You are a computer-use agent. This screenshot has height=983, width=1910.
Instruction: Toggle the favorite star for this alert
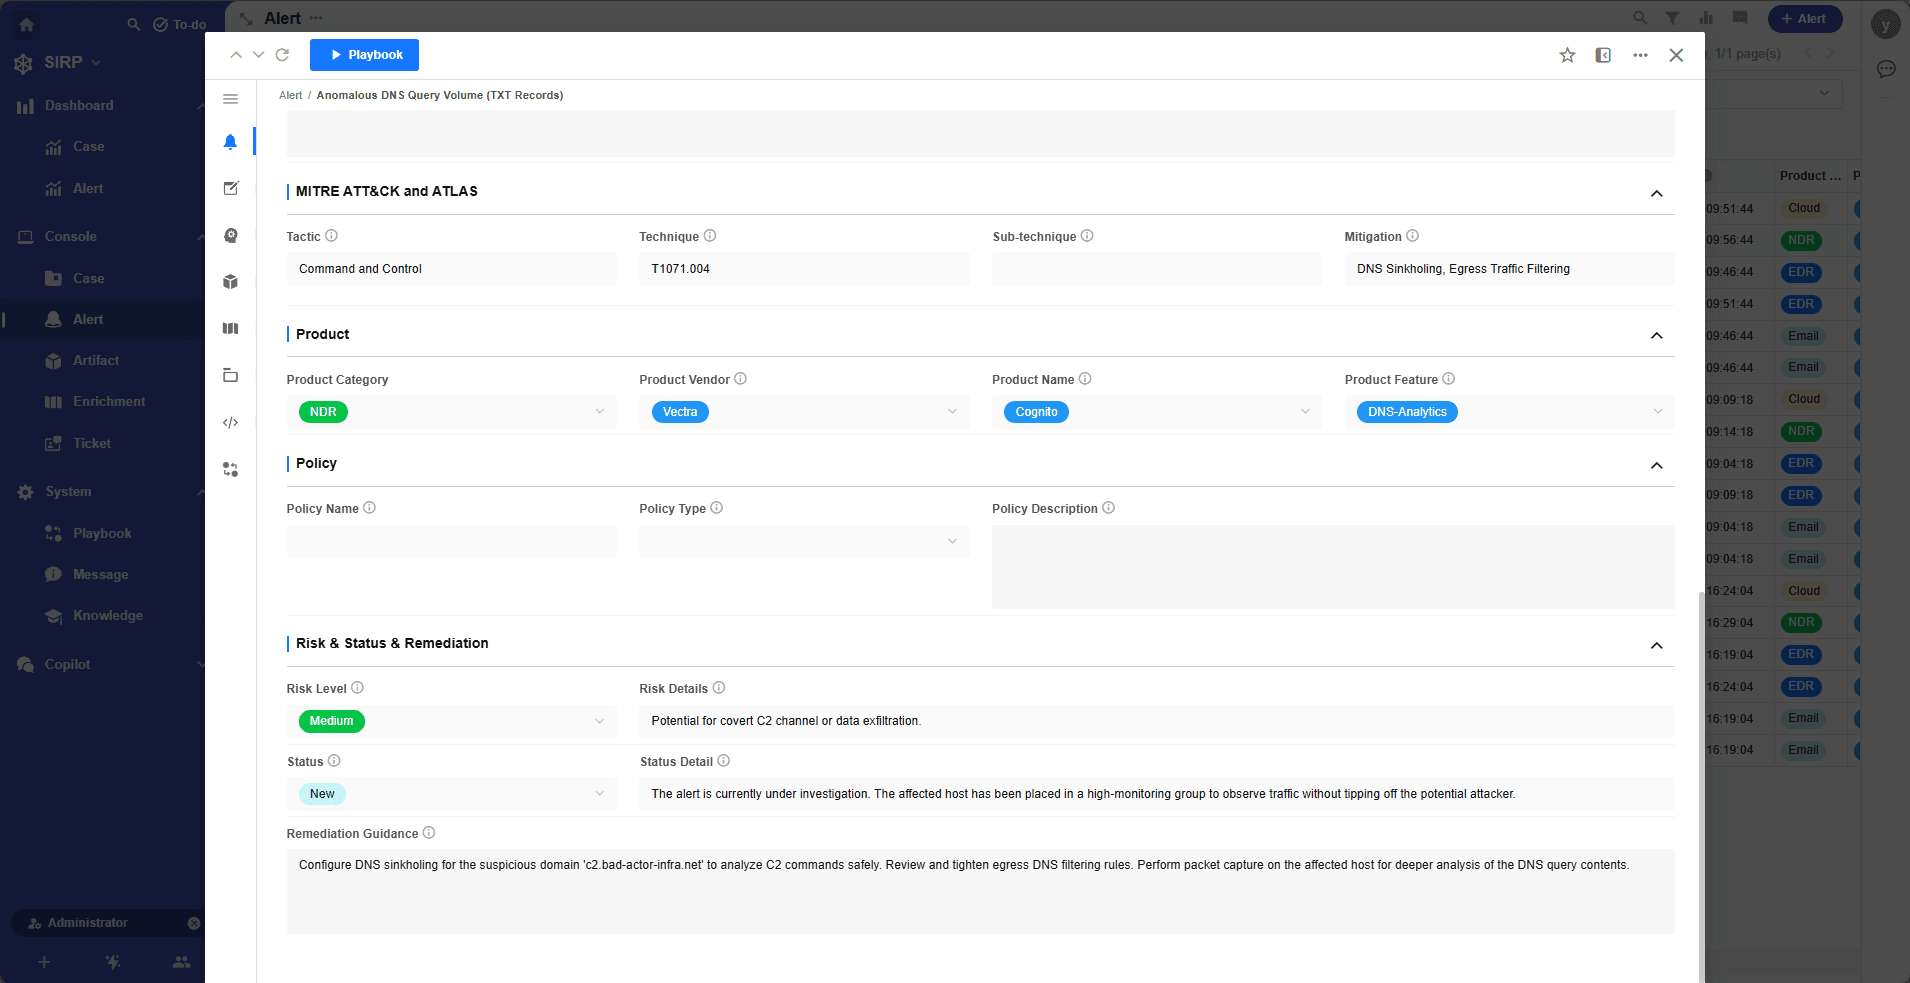tap(1567, 55)
